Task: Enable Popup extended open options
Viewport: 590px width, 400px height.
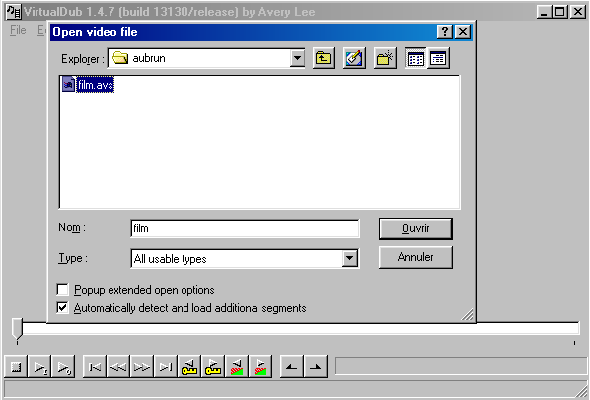Action: tap(62, 290)
